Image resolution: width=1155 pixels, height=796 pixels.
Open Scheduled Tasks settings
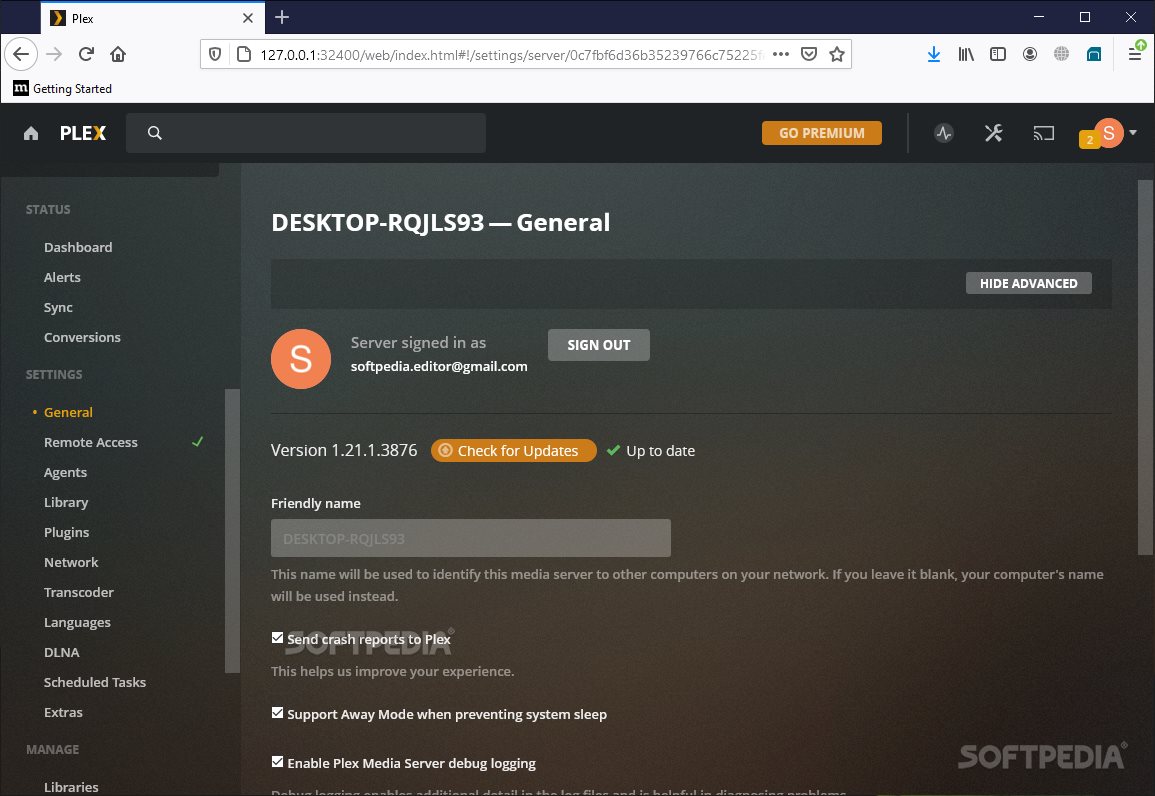(x=94, y=683)
